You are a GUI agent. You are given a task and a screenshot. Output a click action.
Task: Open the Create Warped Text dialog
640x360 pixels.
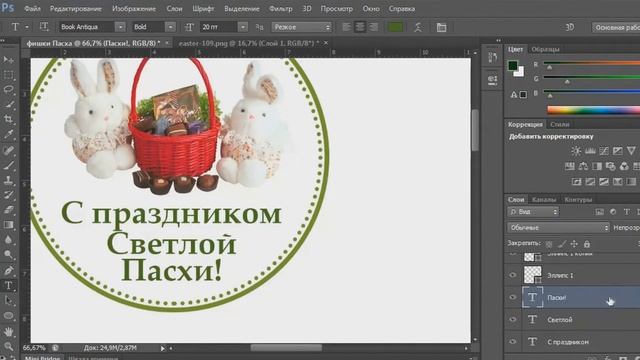[418, 27]
